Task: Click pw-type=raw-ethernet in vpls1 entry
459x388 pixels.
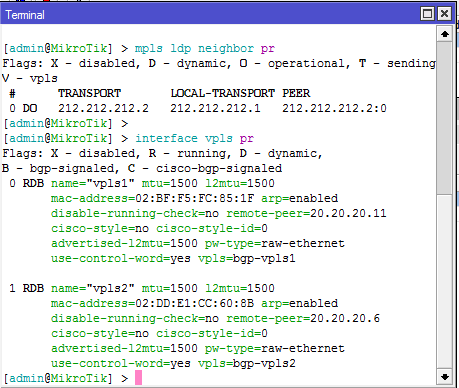Action: click(x=275, y=244)
